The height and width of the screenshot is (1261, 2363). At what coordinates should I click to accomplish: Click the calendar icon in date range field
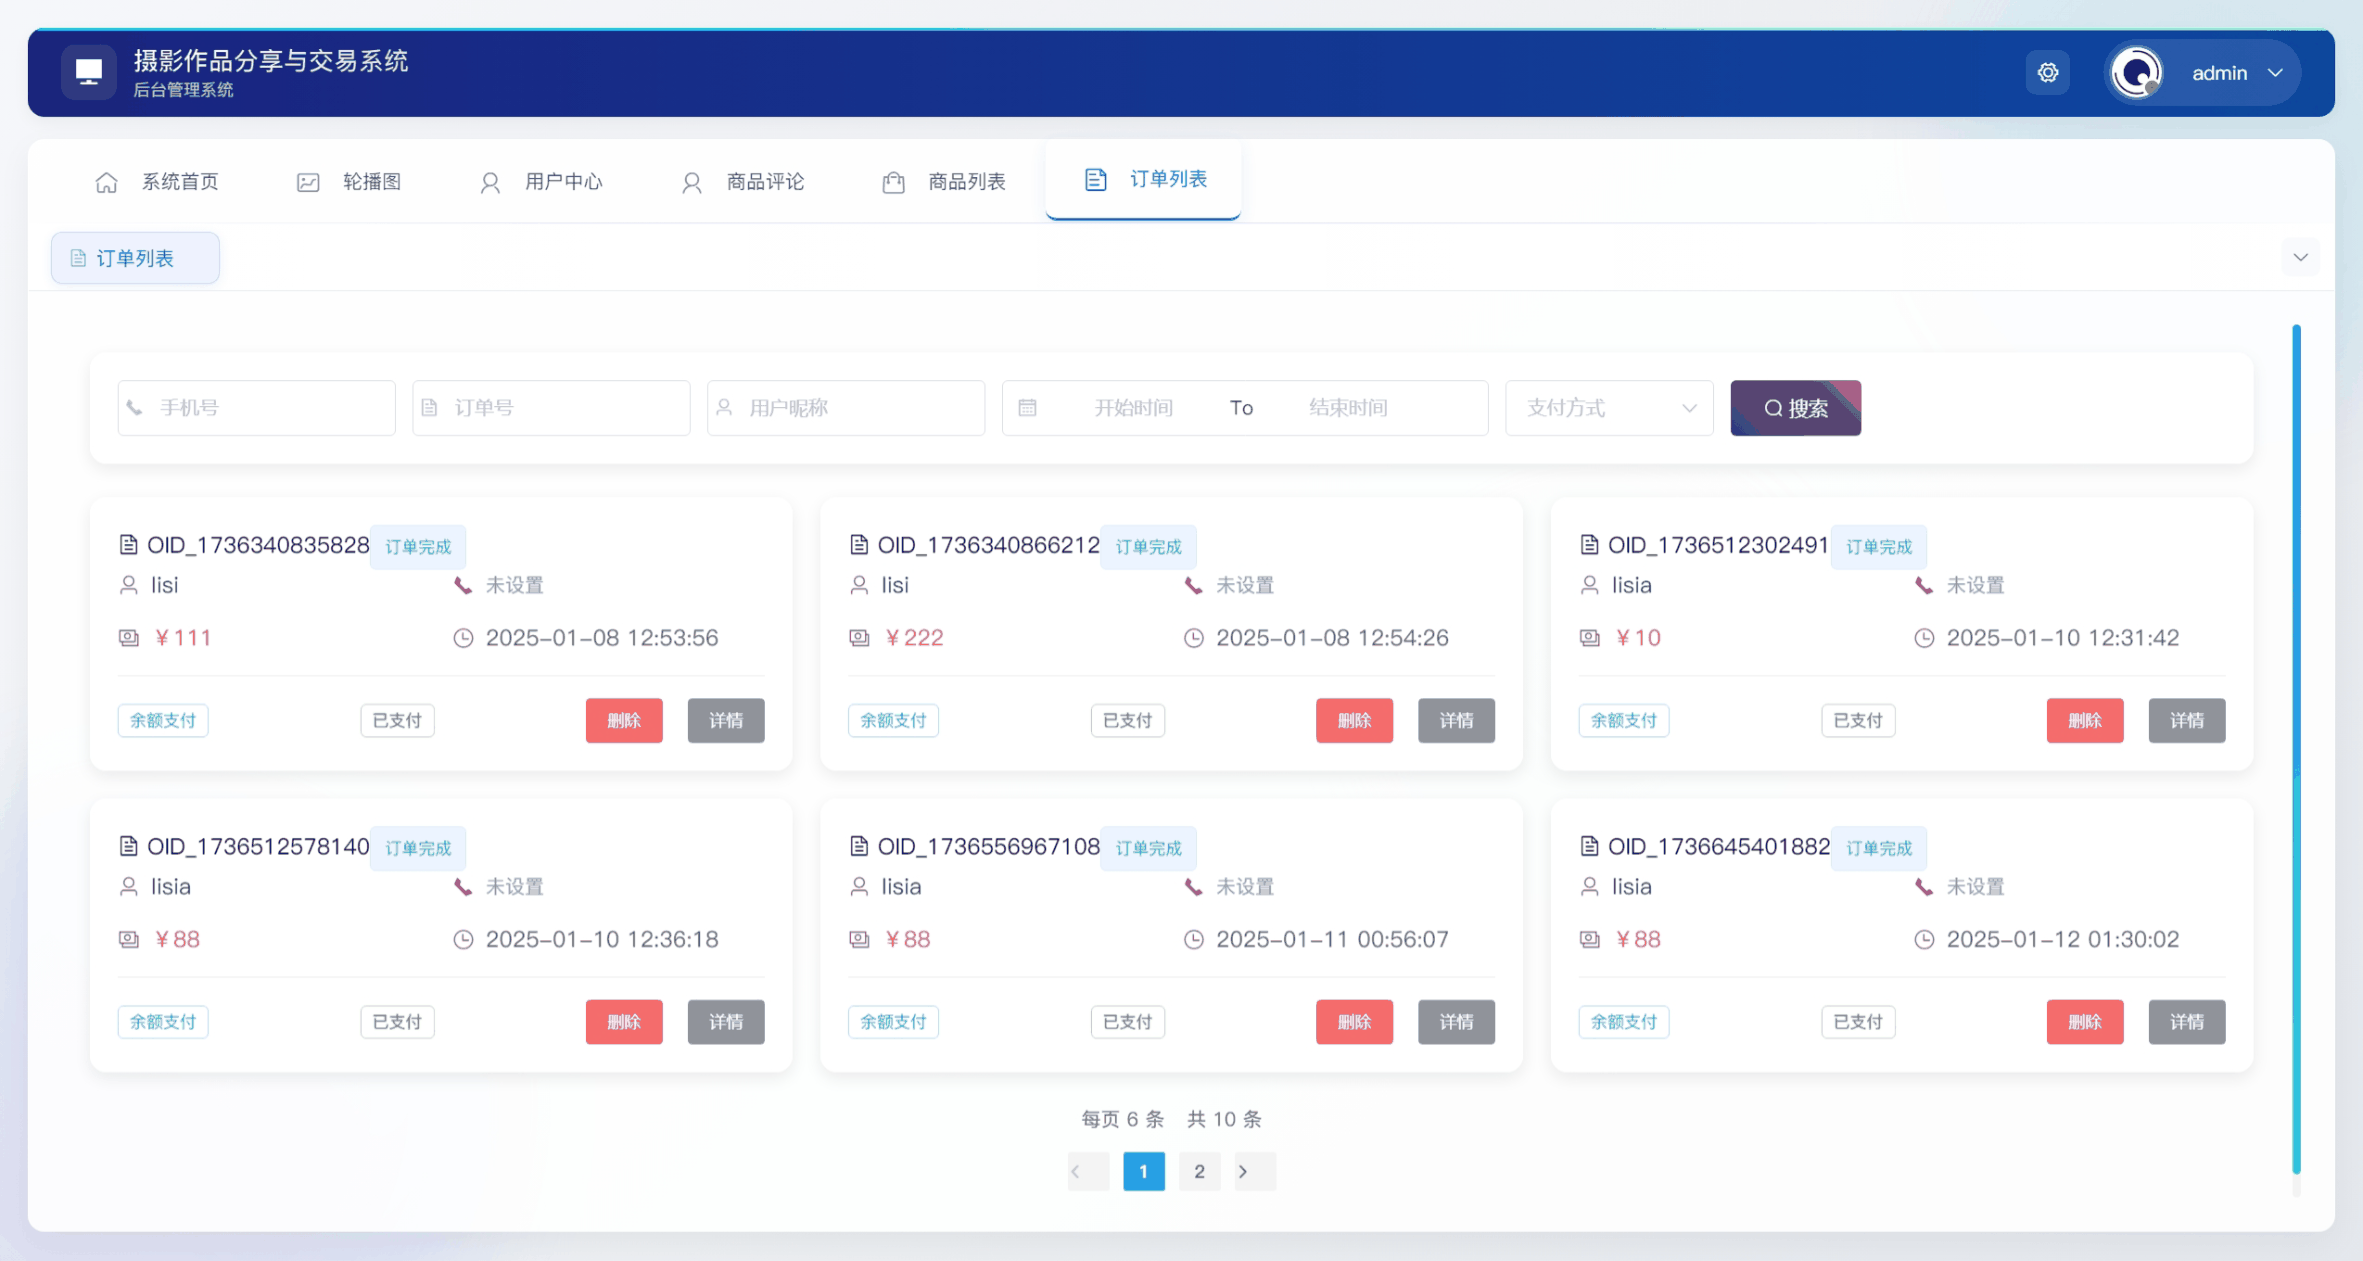coord(1027,408)
